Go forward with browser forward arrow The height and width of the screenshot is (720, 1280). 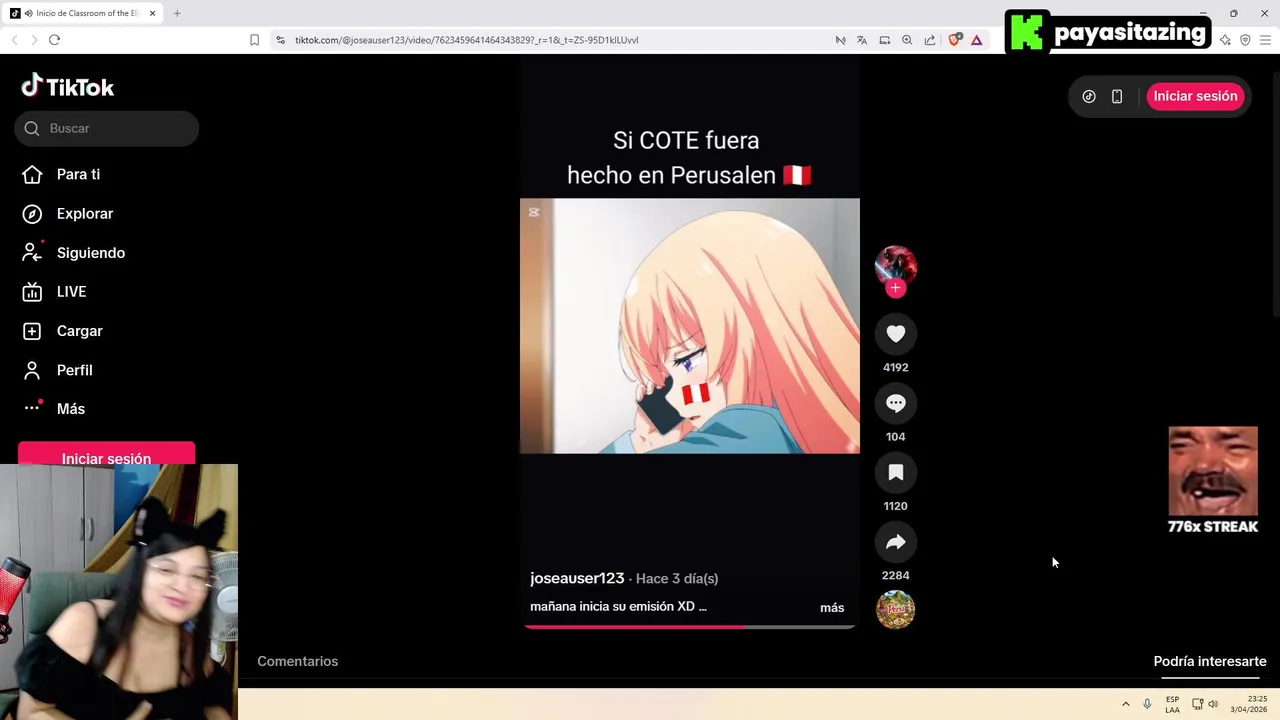(x=34, y=40)
